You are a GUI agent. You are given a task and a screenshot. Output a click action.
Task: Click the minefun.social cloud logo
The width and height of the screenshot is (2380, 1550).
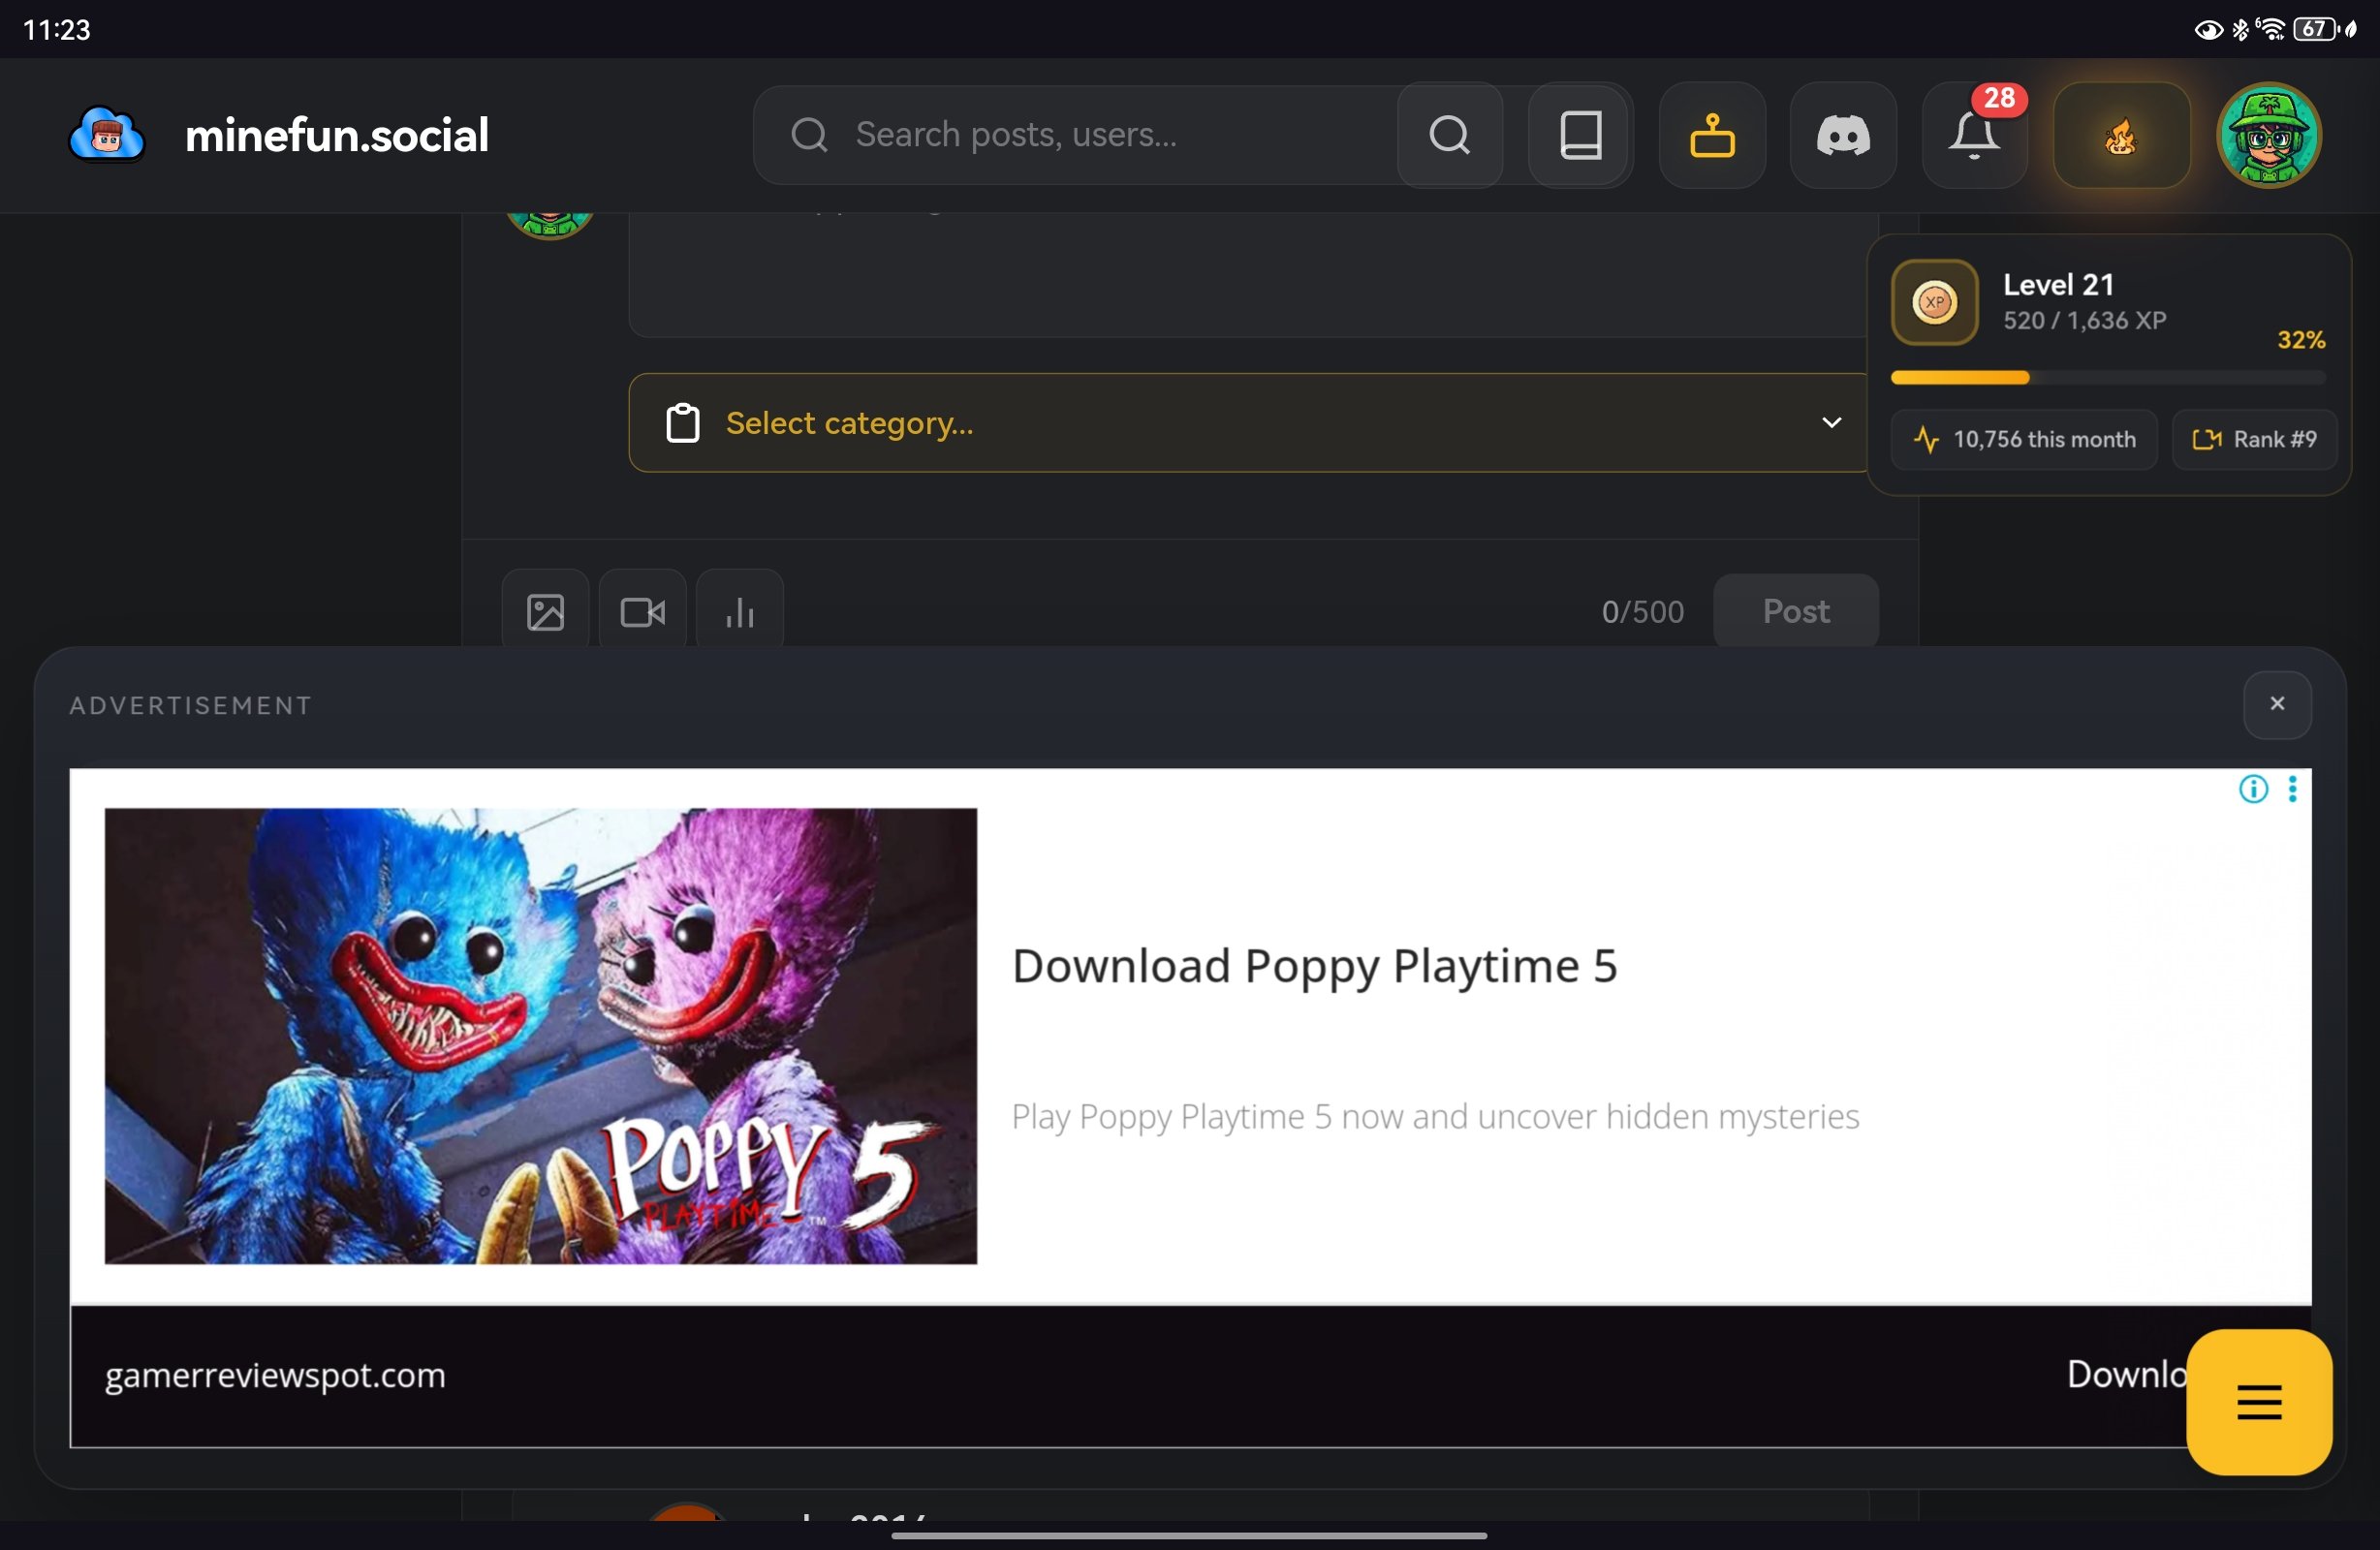[x=107, y=135]
